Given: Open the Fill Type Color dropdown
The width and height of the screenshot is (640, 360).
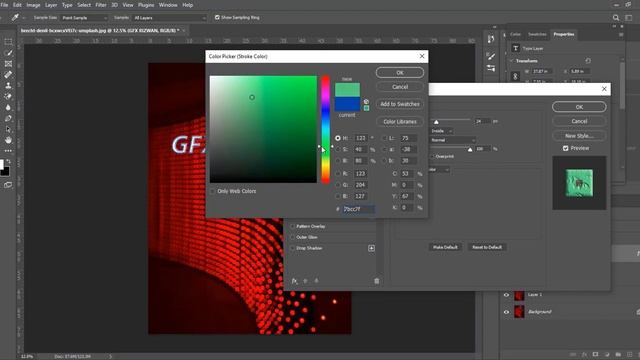Looking at the screenshot, I should (440, 169).
